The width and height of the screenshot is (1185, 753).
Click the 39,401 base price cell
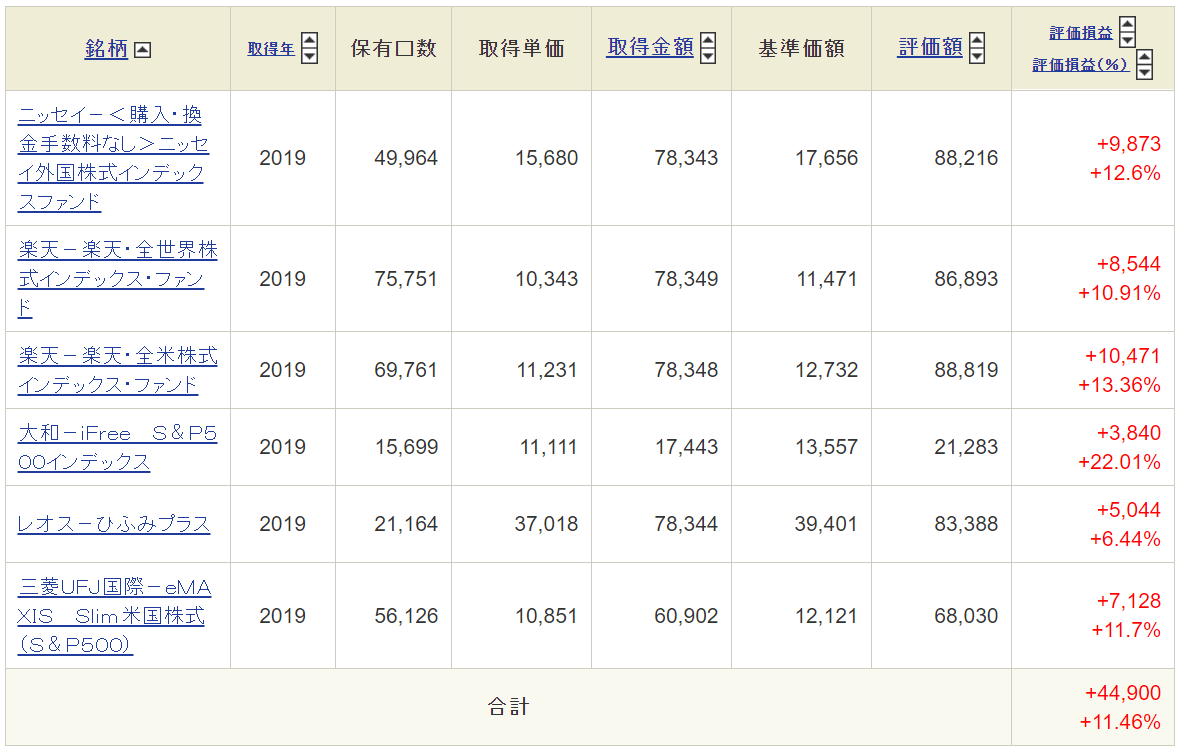(x=826, y=524)
